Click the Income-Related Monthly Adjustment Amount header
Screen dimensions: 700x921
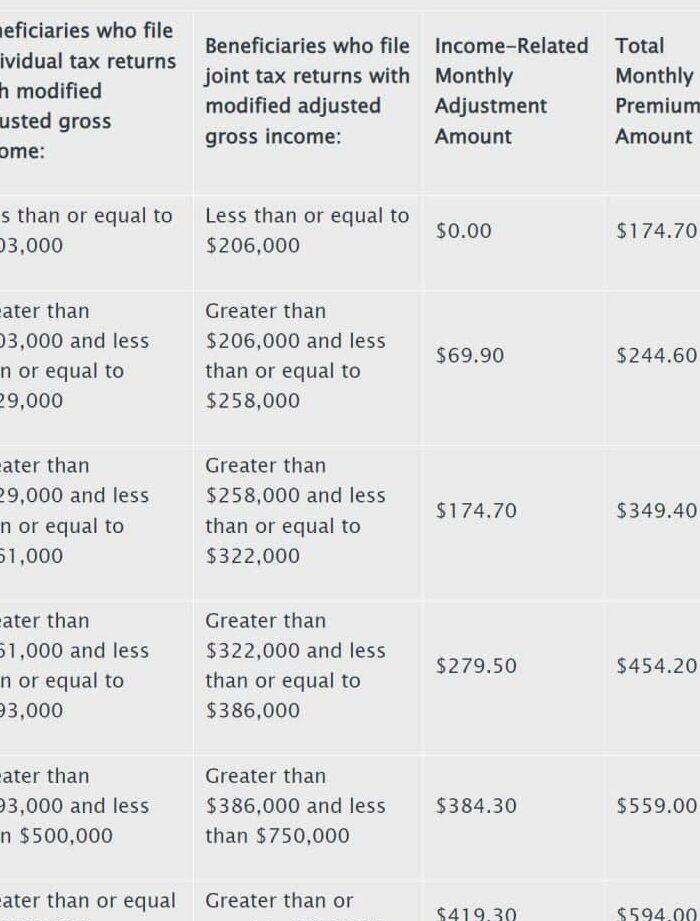pos(511,91)
